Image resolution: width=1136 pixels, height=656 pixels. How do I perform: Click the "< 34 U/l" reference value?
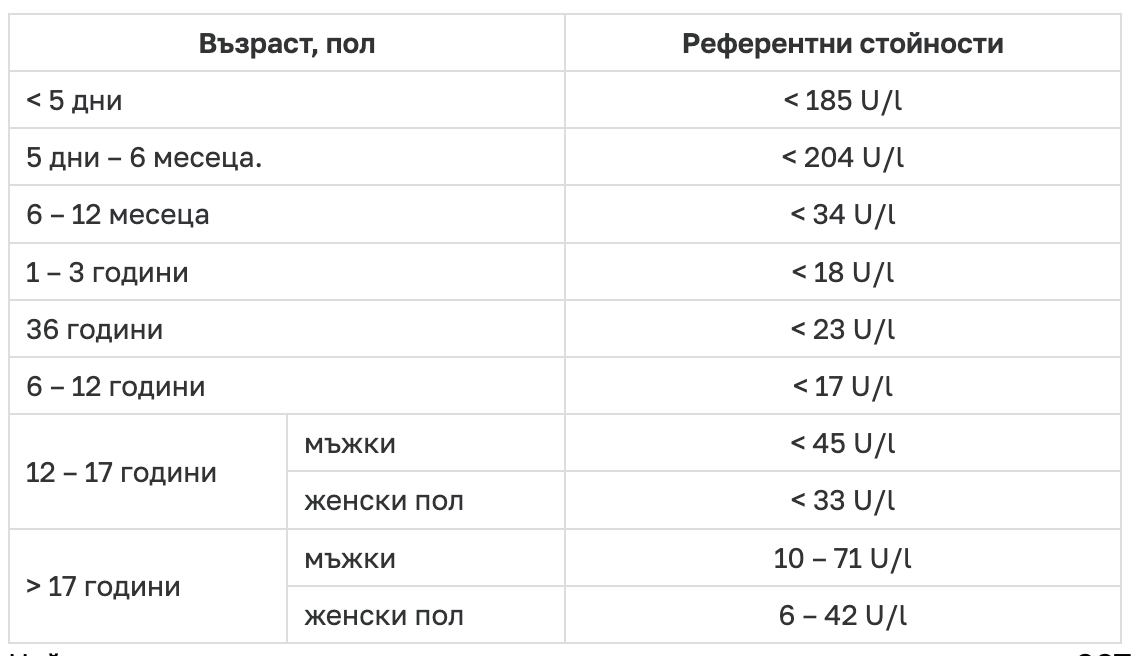(x=844, y=215)
